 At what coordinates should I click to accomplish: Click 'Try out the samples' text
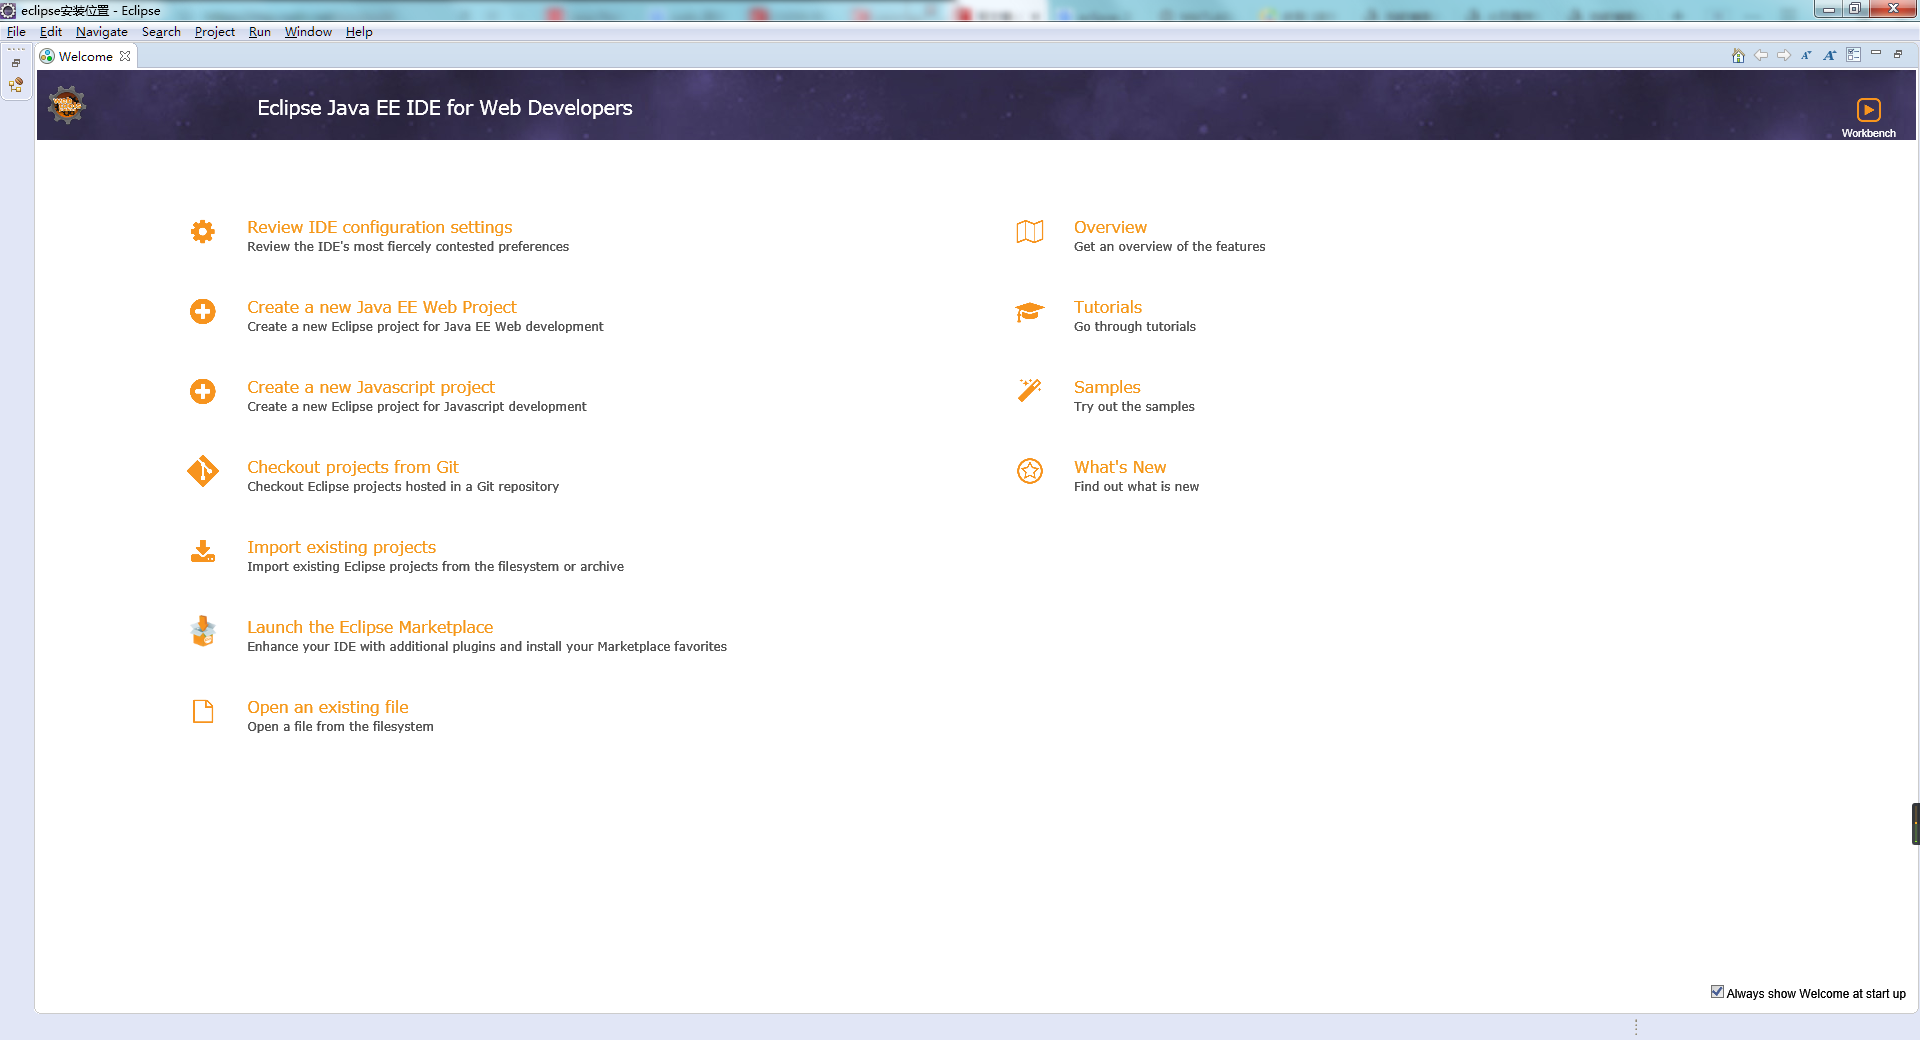(1134, 406)
